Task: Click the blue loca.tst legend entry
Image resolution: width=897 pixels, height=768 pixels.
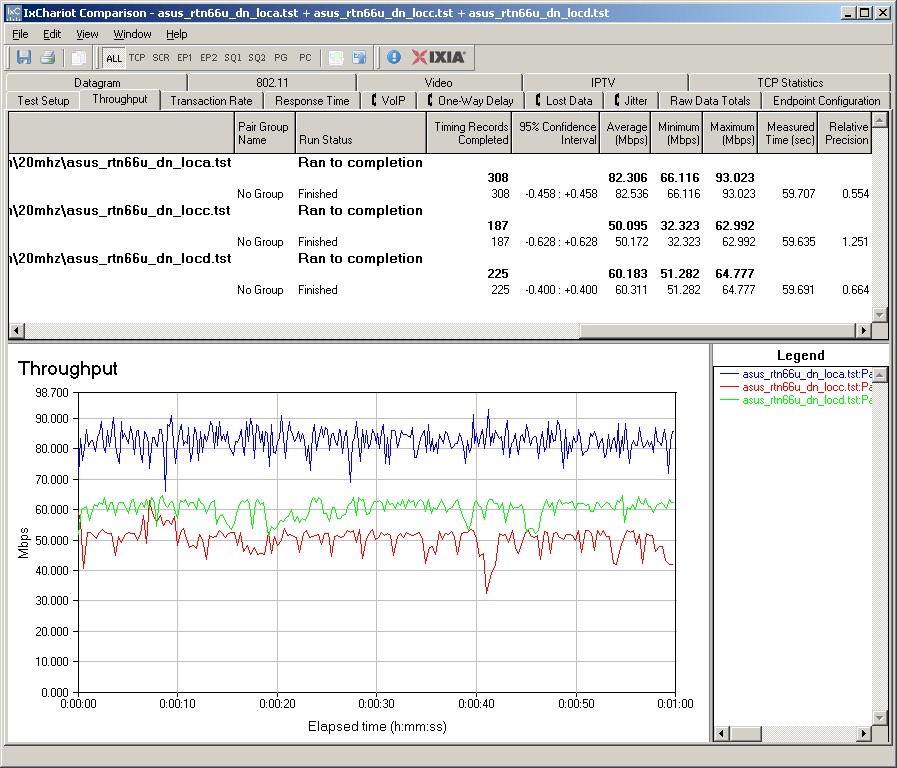Action: (x=796, y=374)
